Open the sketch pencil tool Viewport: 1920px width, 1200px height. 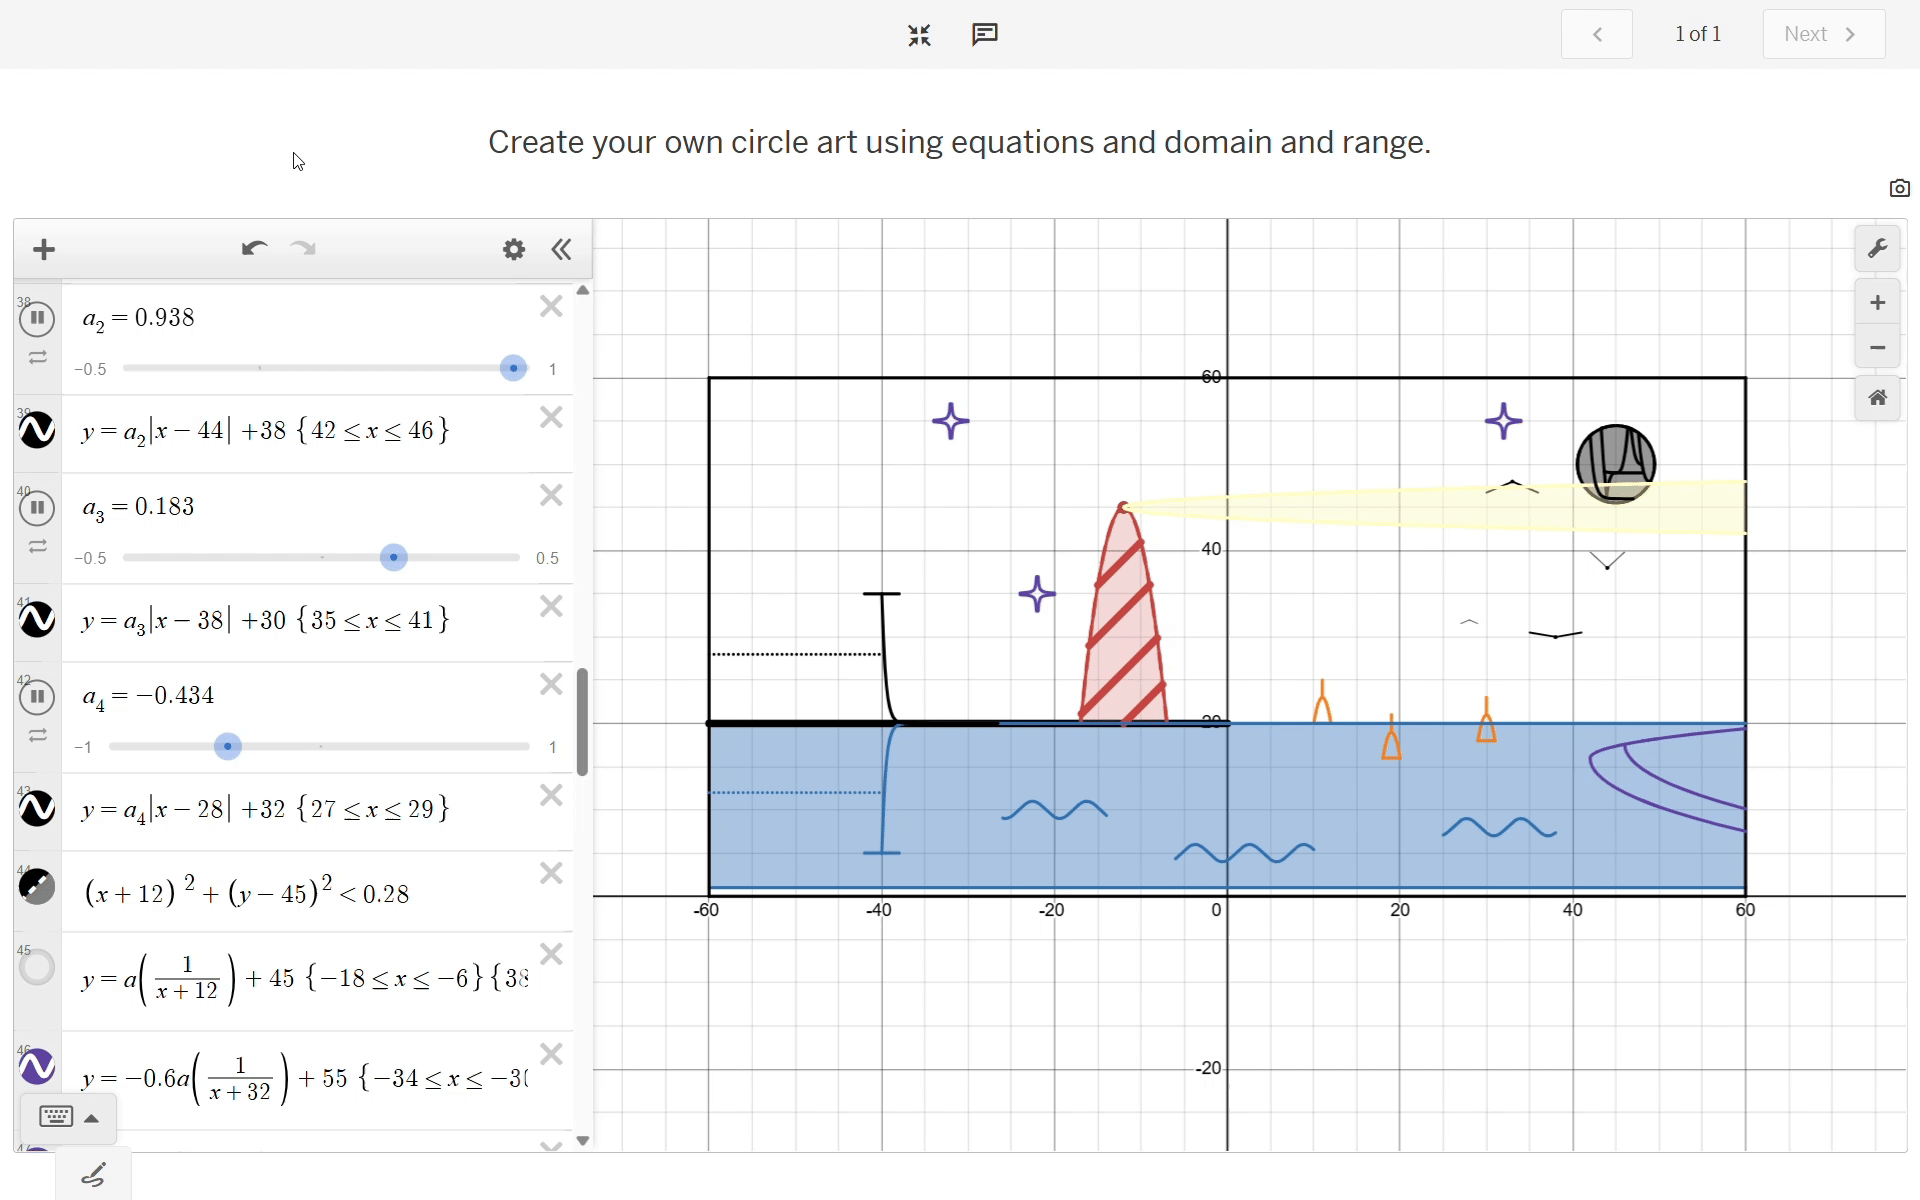coord(94,1174)
